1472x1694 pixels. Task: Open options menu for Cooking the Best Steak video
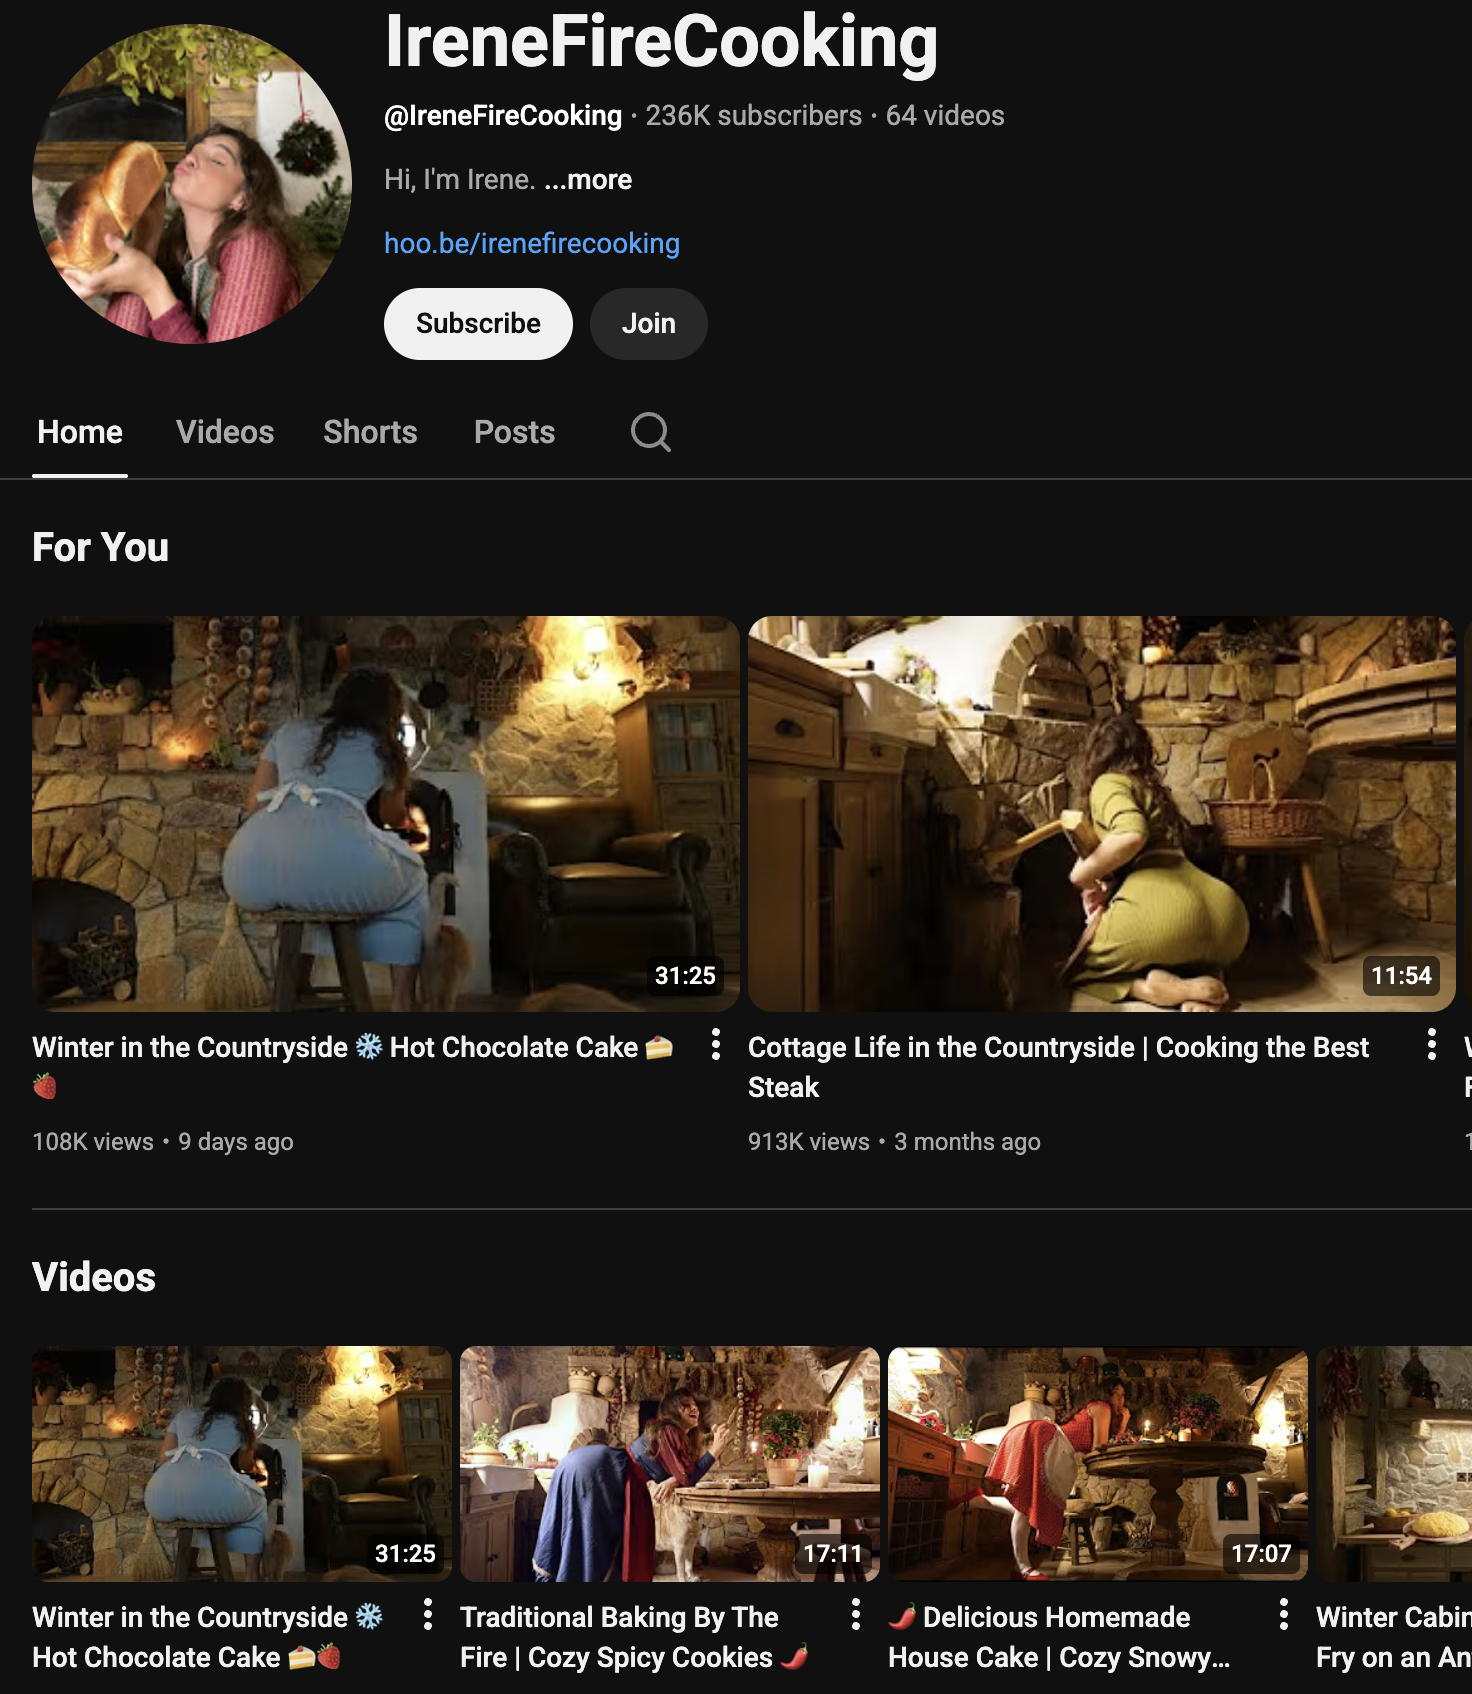tap(1431, 1044)
